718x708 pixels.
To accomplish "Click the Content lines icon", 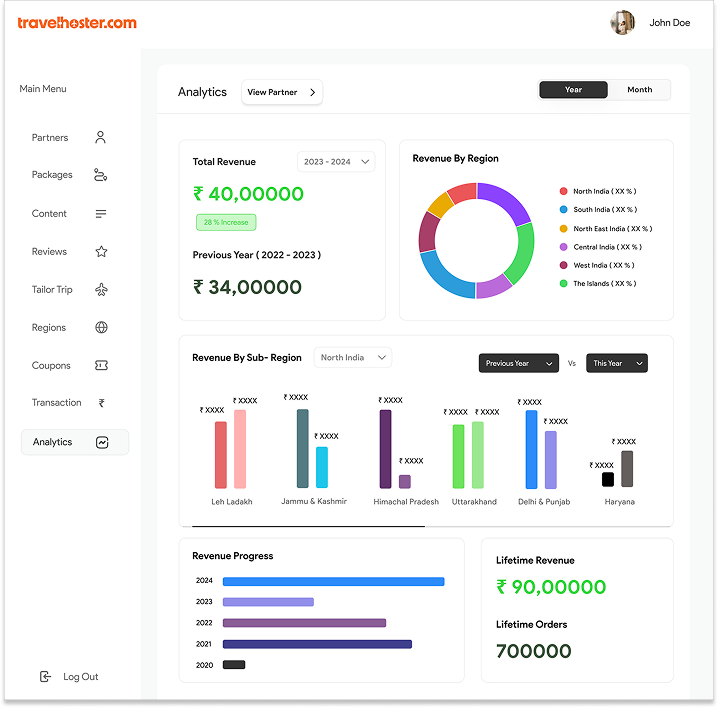I will click(101, 214).
